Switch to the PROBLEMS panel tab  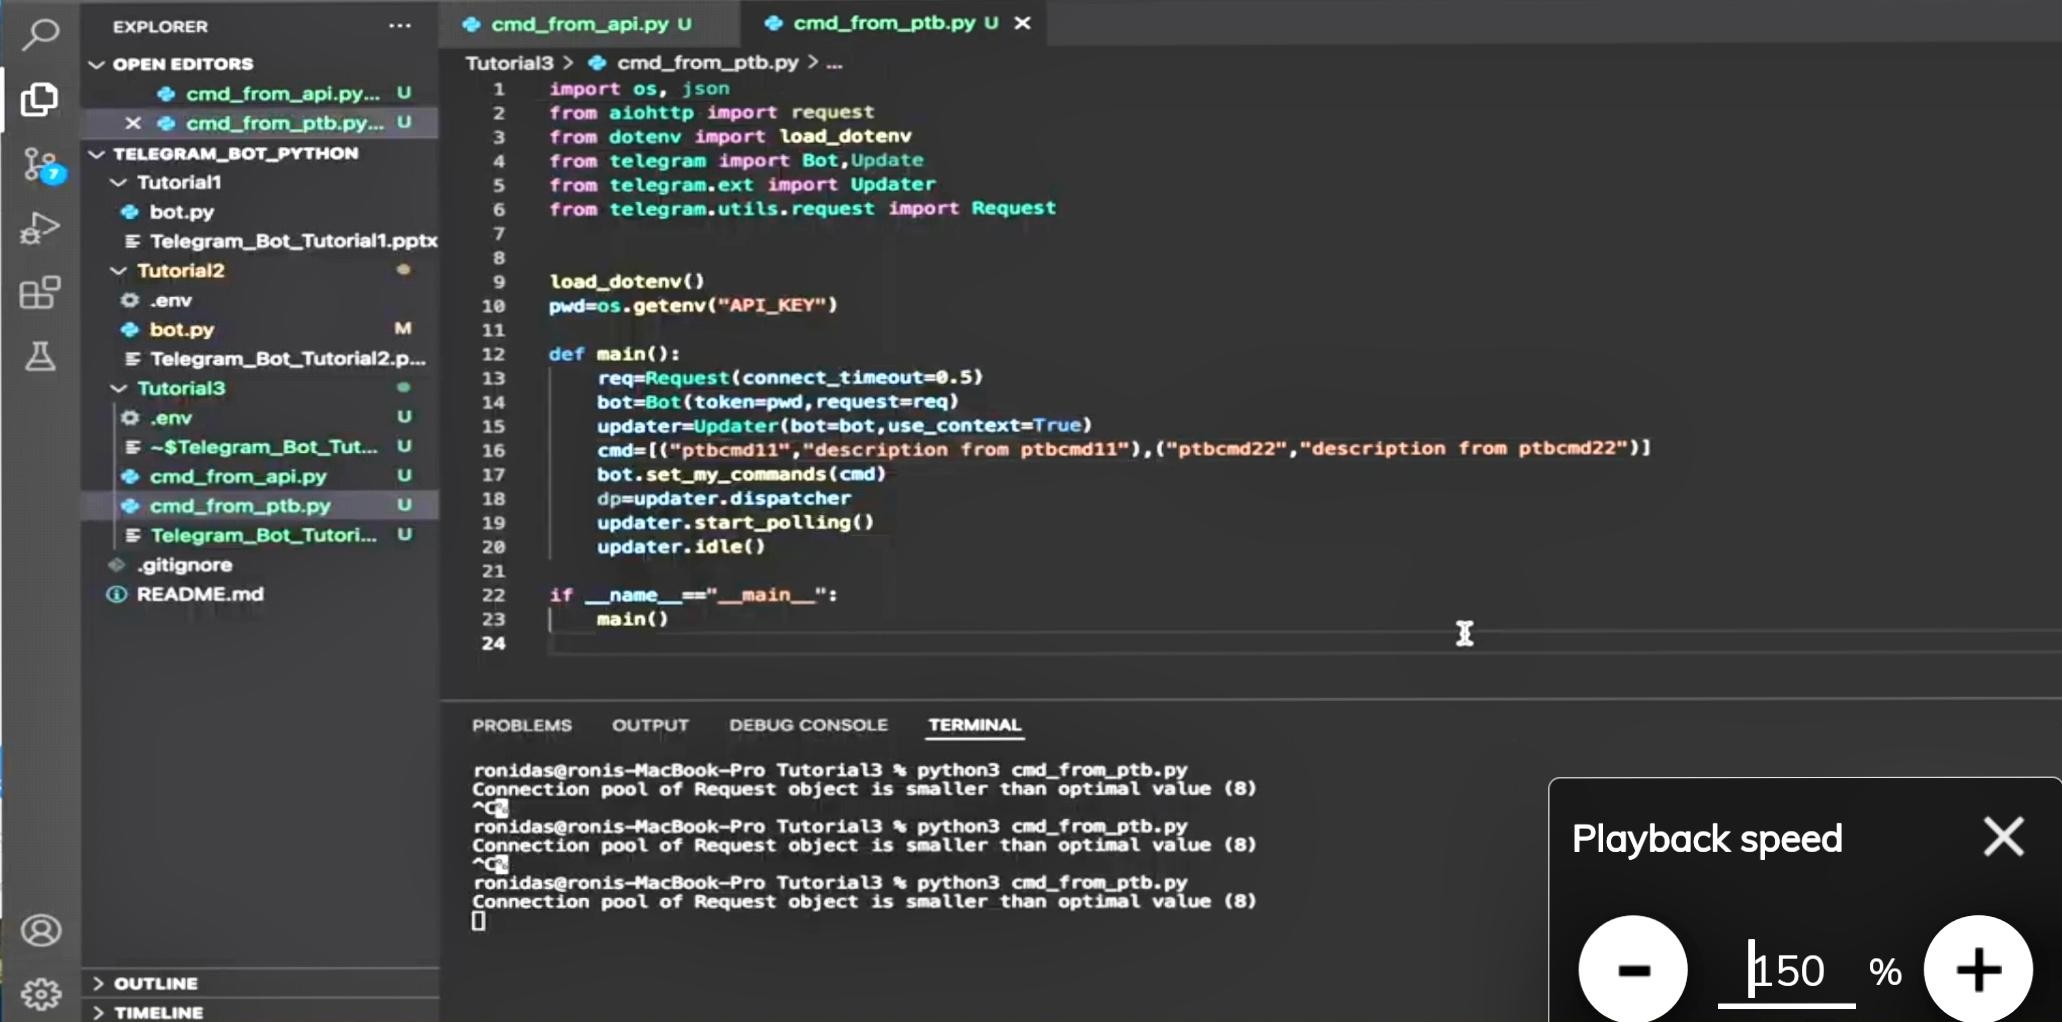pyautogui.click(x=521, y=725)
